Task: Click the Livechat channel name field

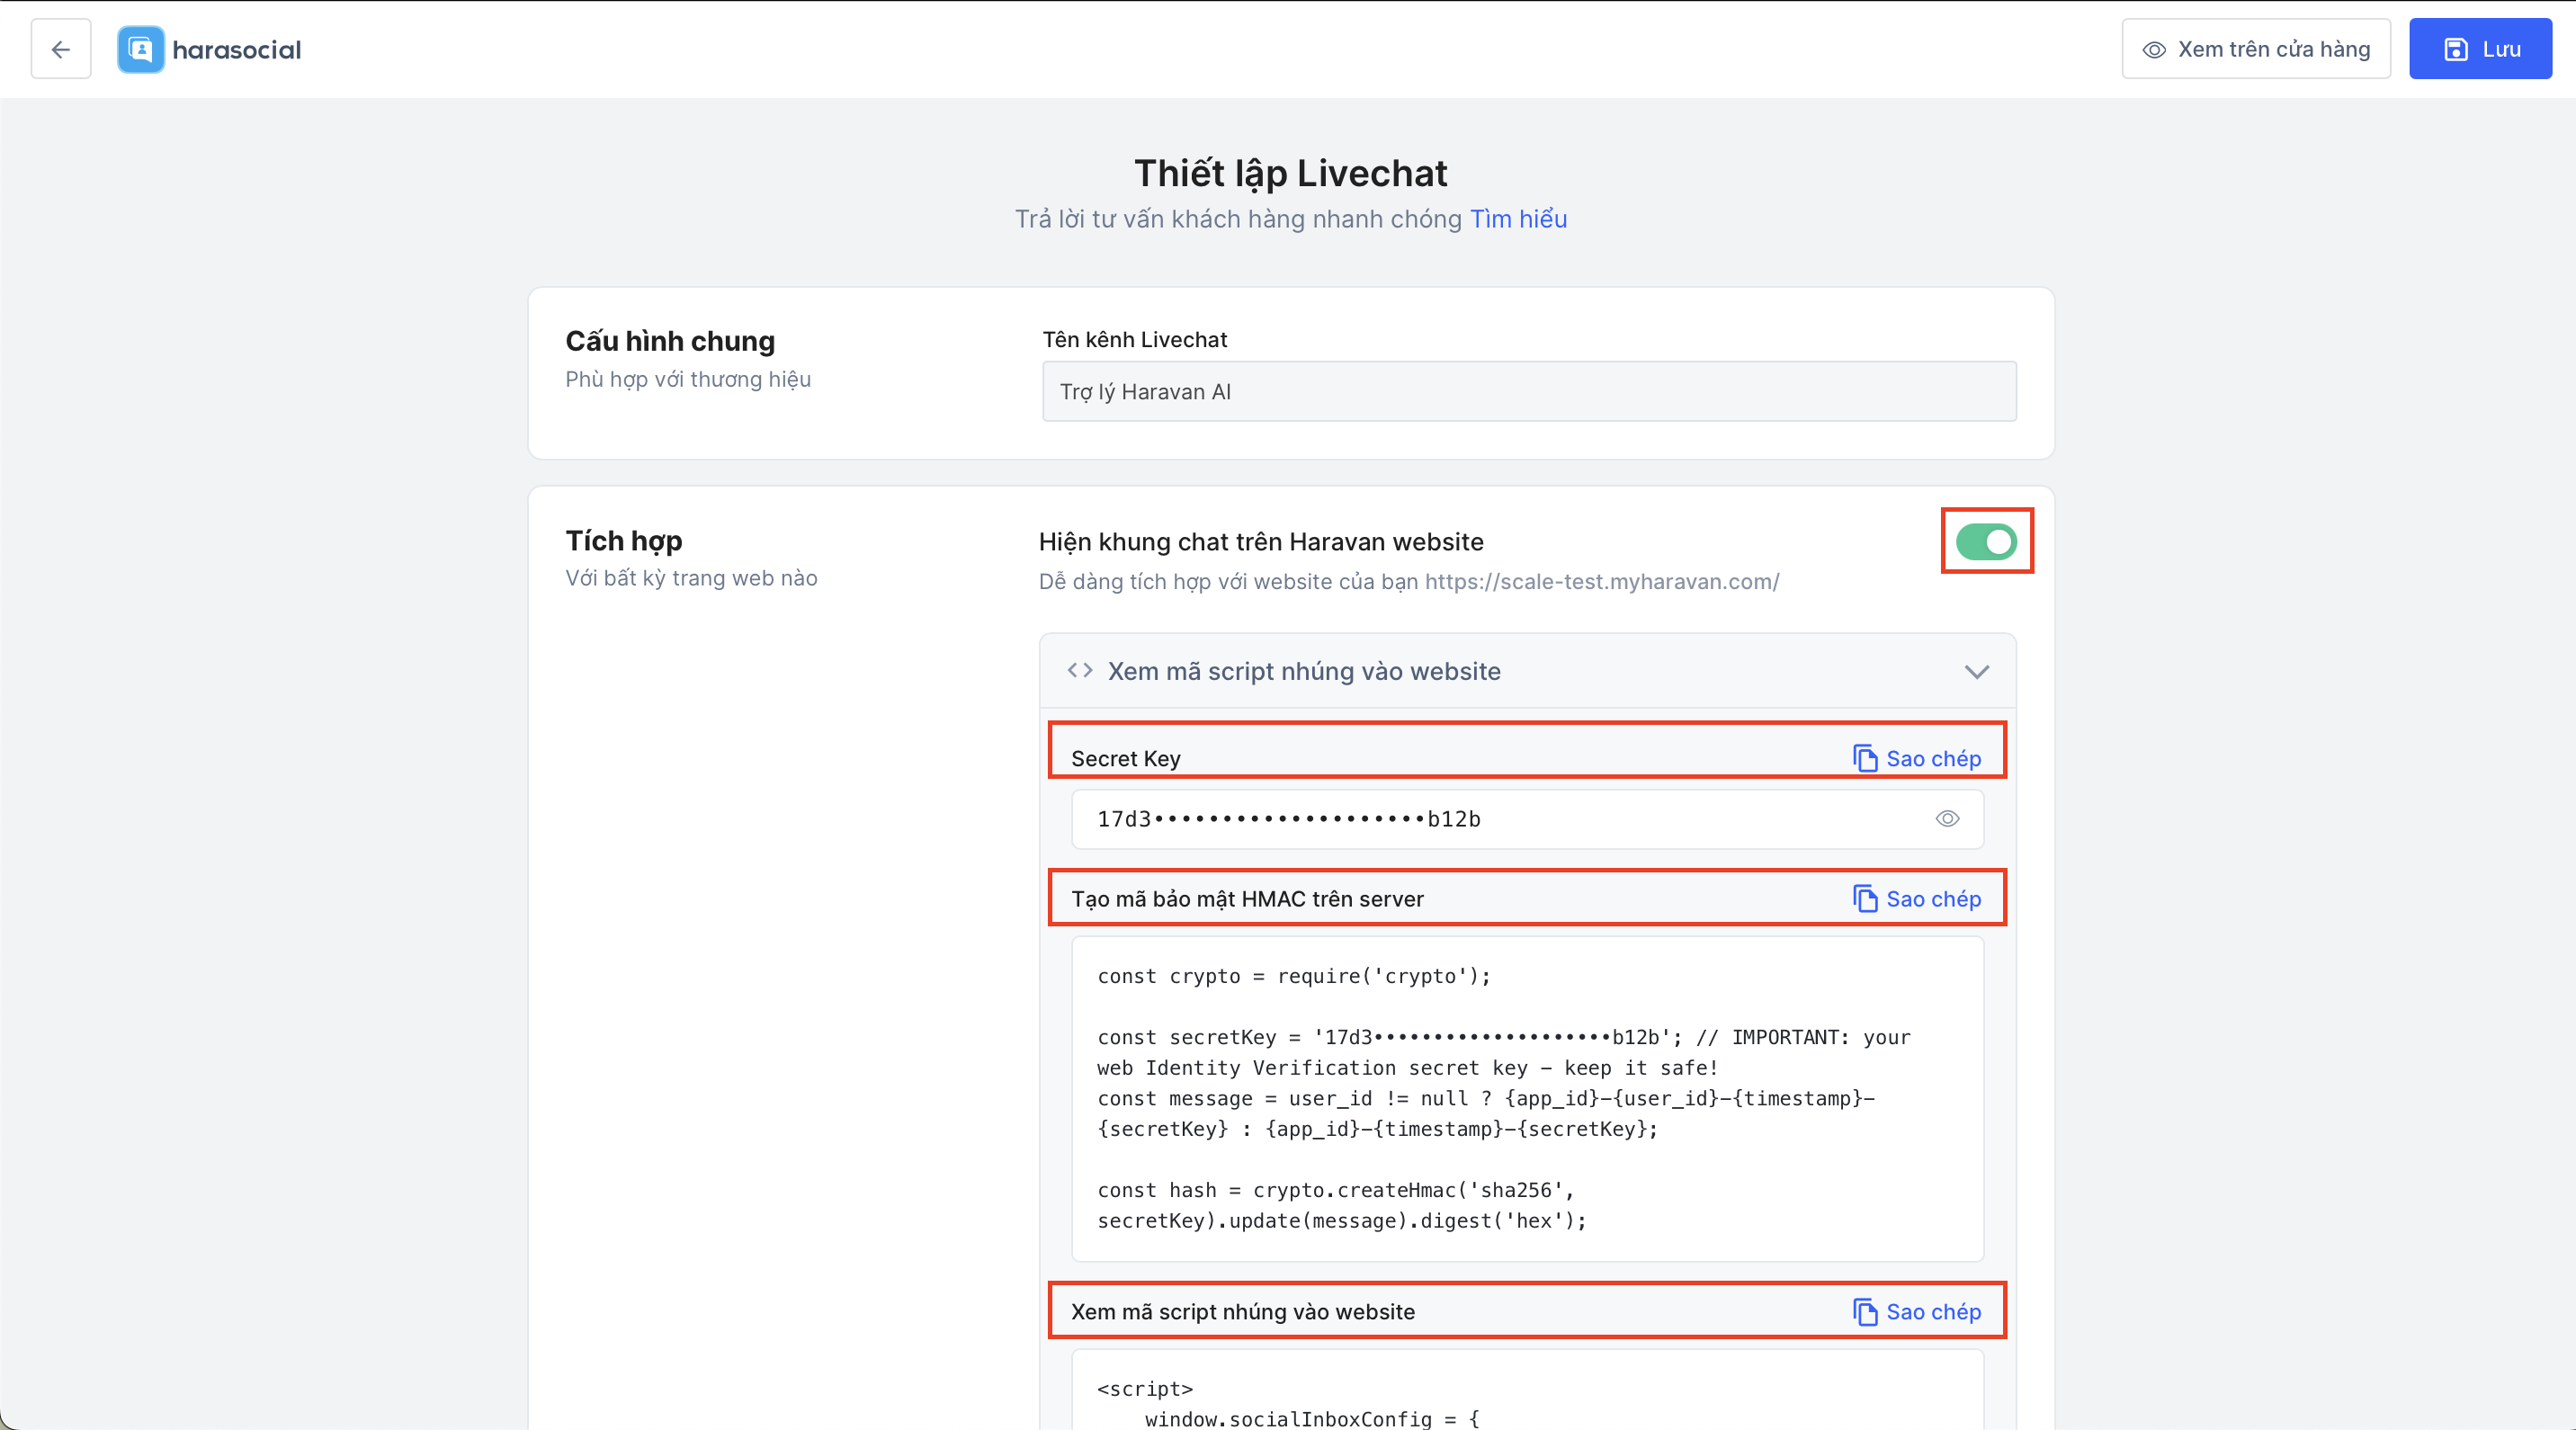Action: point(1528,392)
